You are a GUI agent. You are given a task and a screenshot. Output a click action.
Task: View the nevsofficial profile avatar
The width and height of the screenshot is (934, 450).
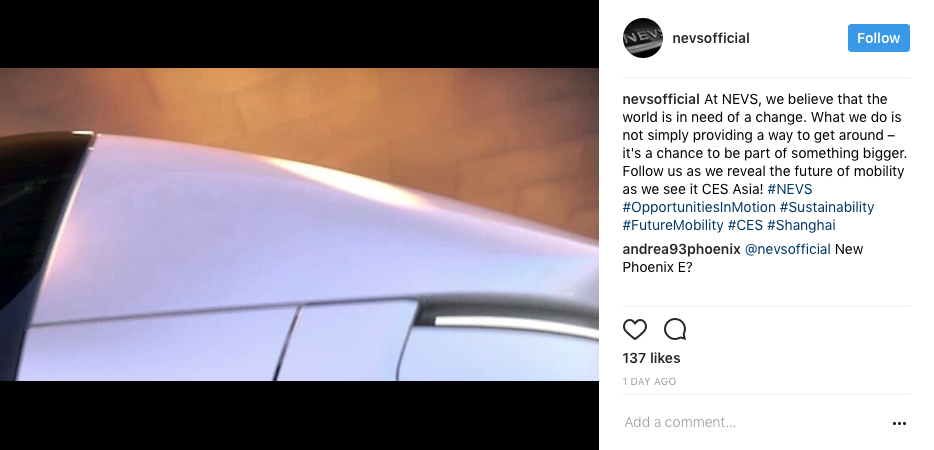tap(642, 38)
